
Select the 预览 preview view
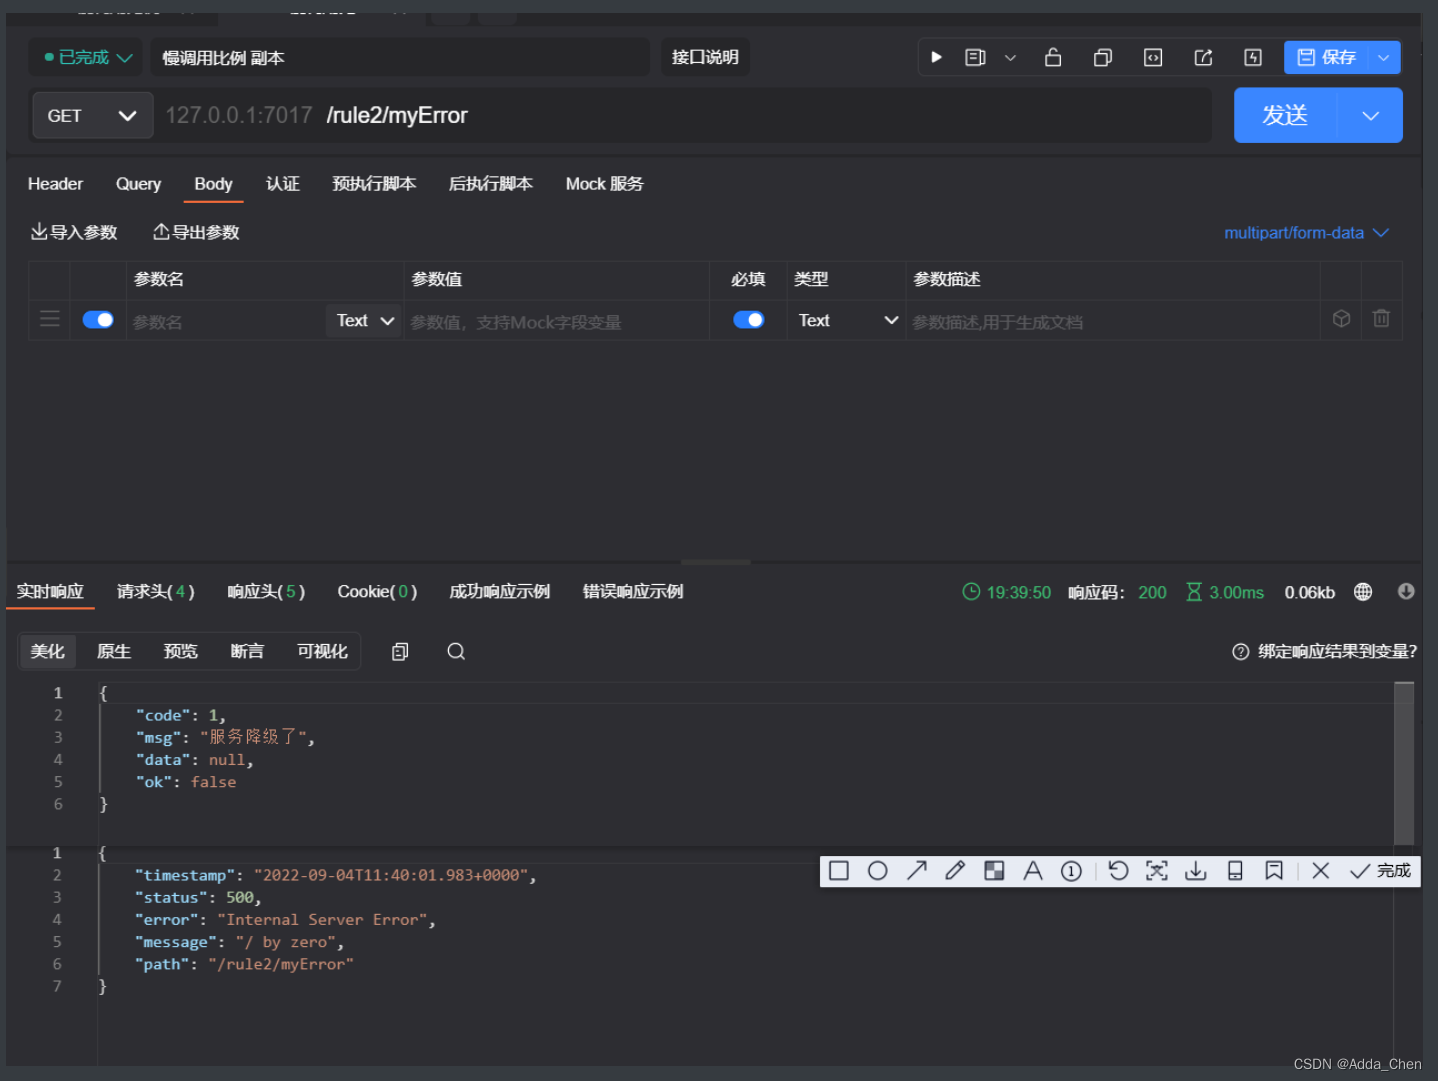point(181,651)
